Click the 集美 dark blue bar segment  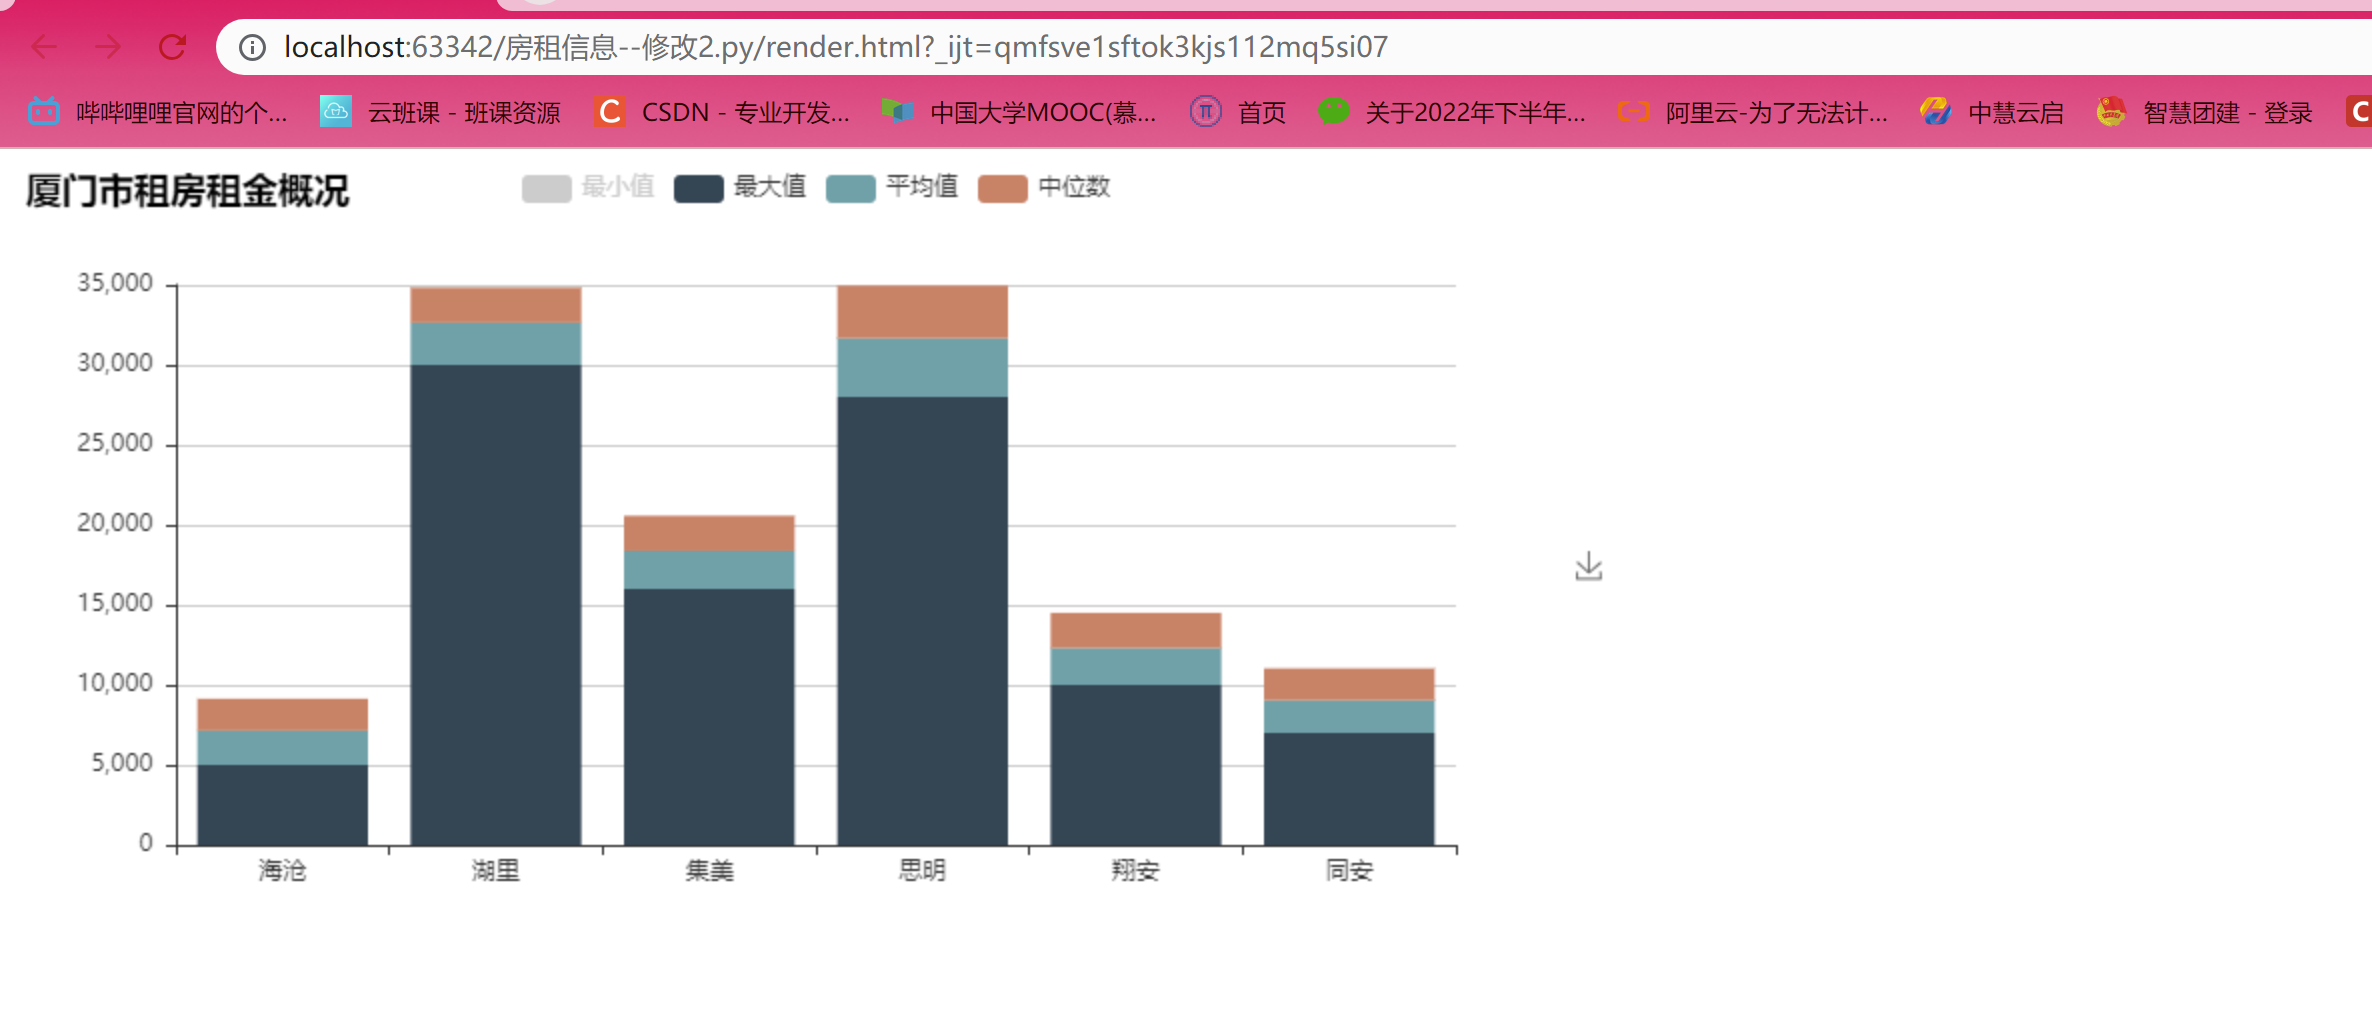coord(709,717)
